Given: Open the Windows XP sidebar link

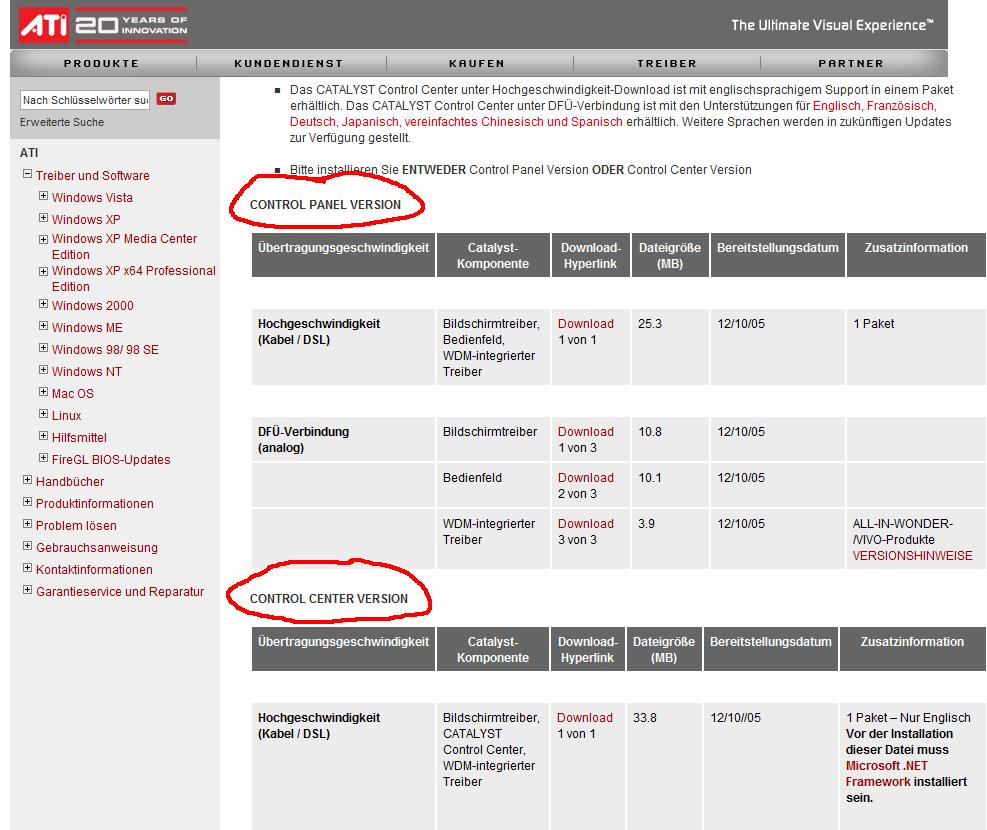Looking at the screenshot, I should click(x=86, y=220).
